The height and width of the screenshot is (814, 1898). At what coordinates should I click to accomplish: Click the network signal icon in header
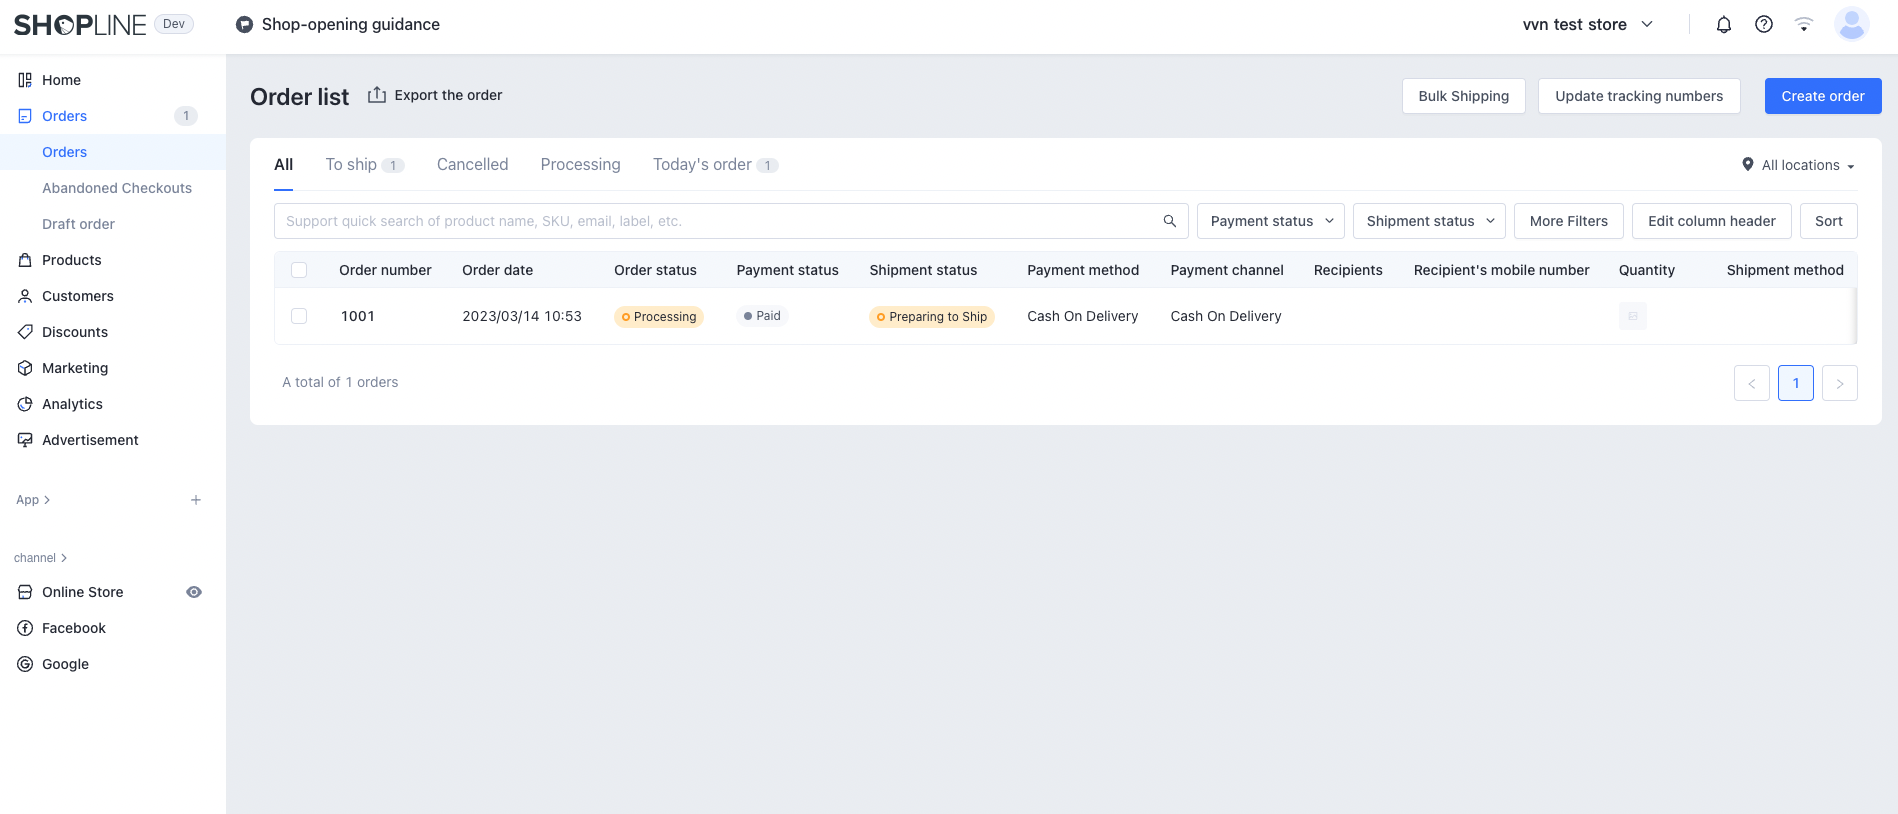pyautogui.click(x=1803, y=25)
